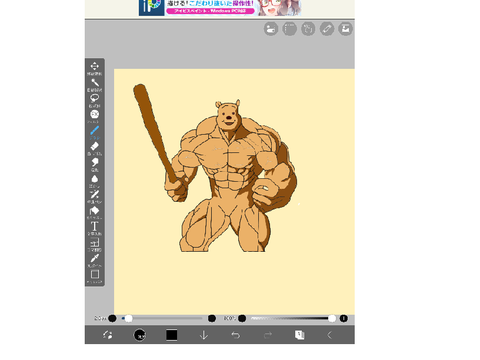Select the Eraser tool

95,146
